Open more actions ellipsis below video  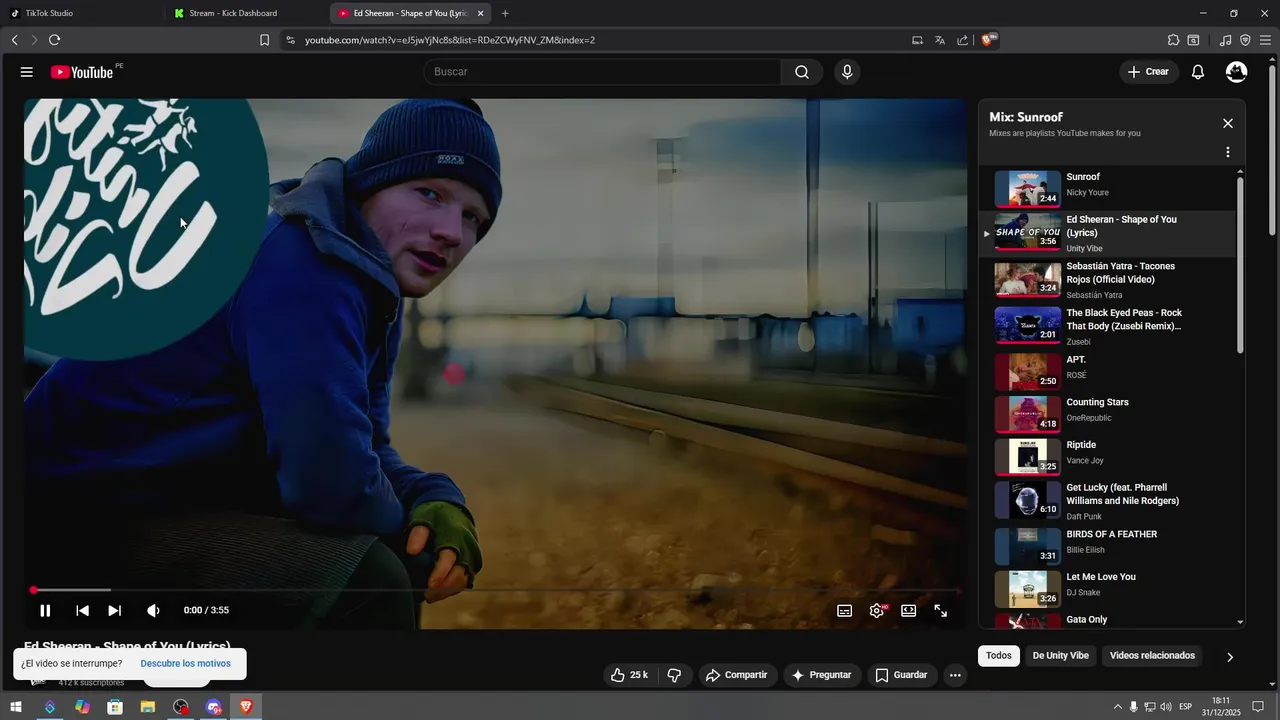click(955, 675)
